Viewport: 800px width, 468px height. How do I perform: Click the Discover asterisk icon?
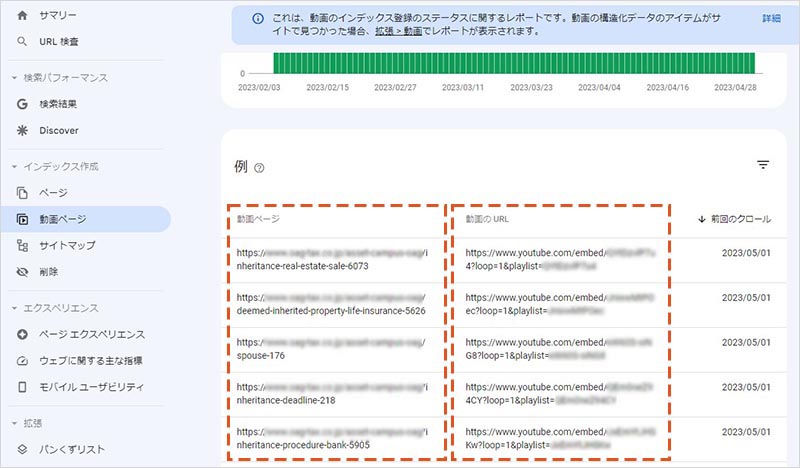tap(23, 130)
